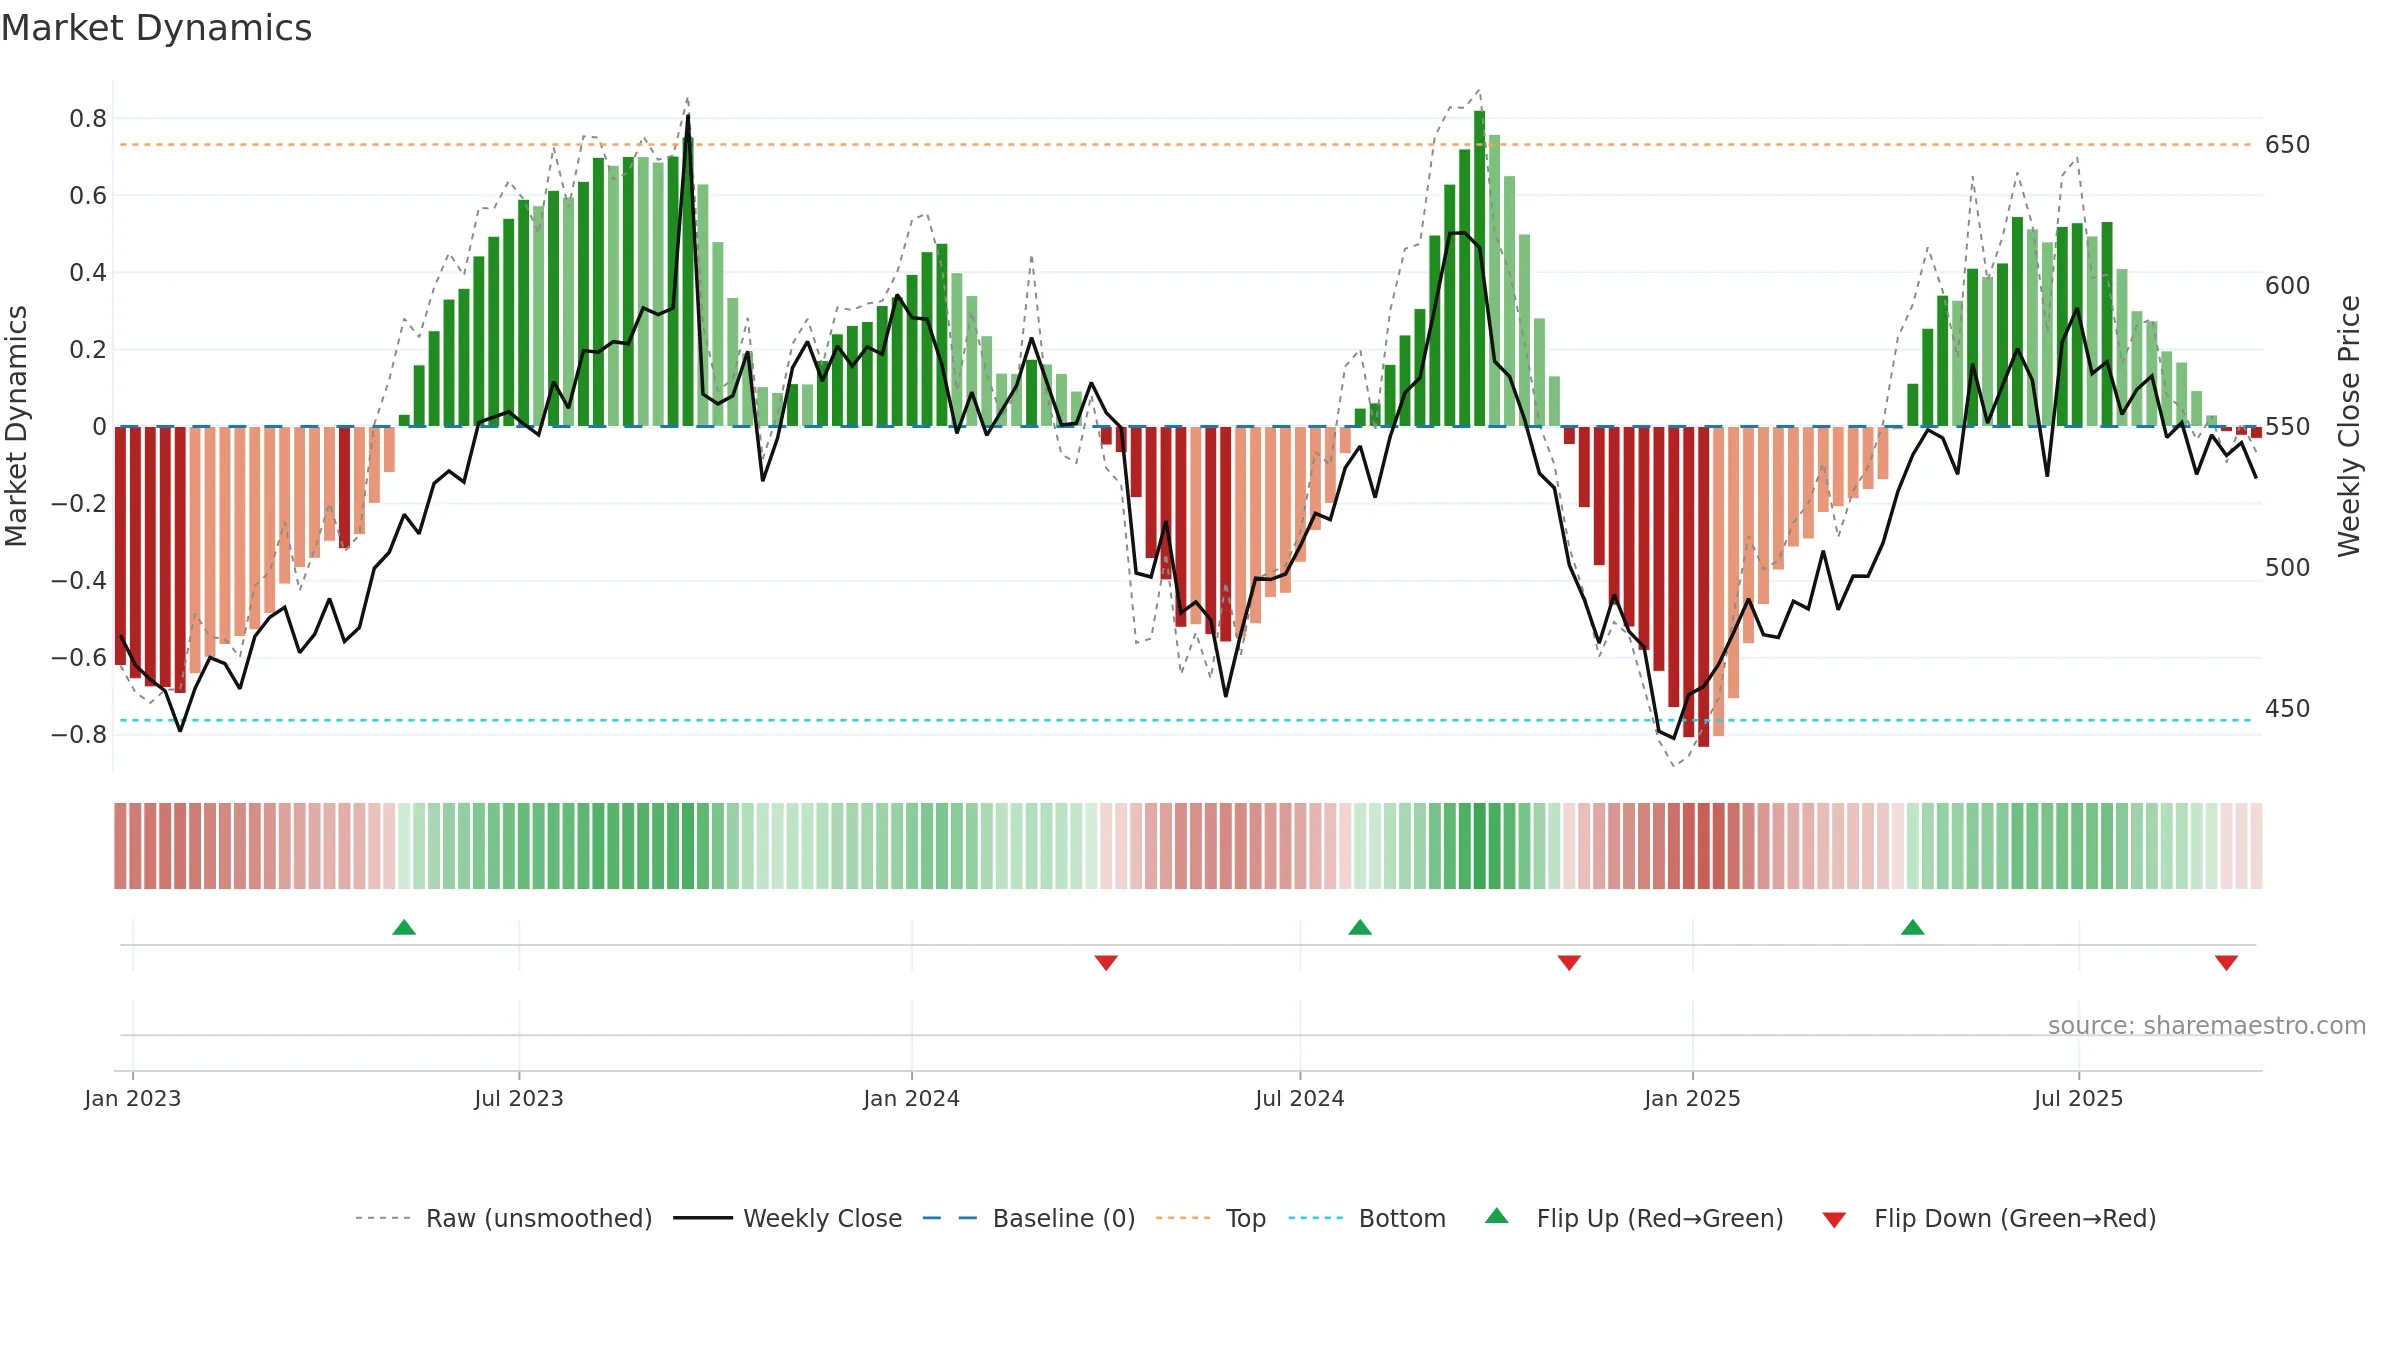Select the green flip-up marker after Jul 2024
This screenshot has width=2400, height=1350.
1360,927
